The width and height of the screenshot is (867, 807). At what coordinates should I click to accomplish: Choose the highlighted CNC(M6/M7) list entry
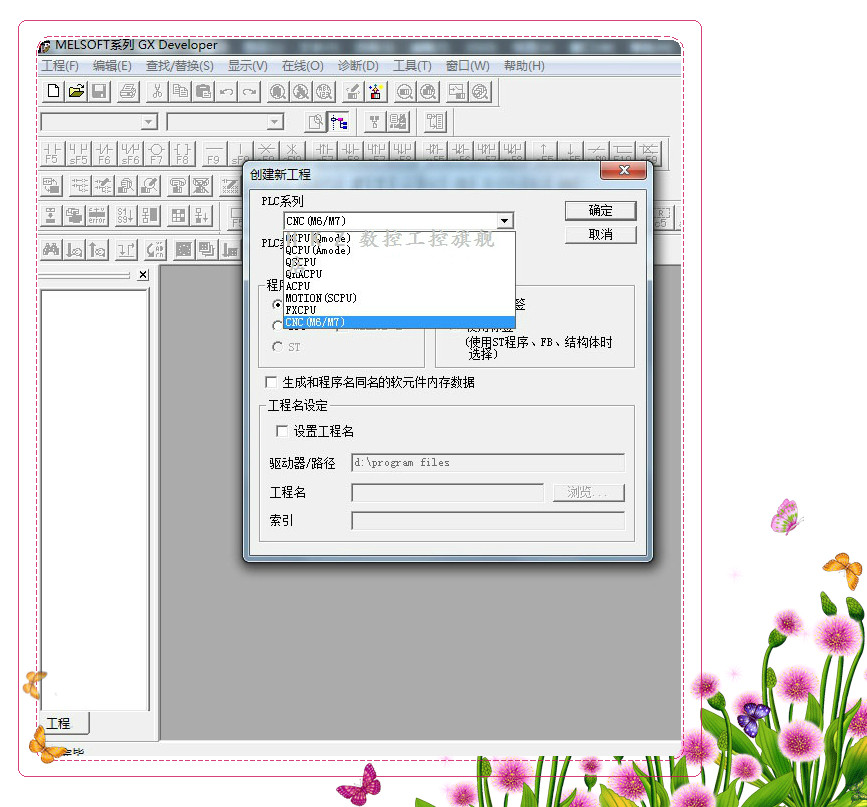click(x=399, y=322)
